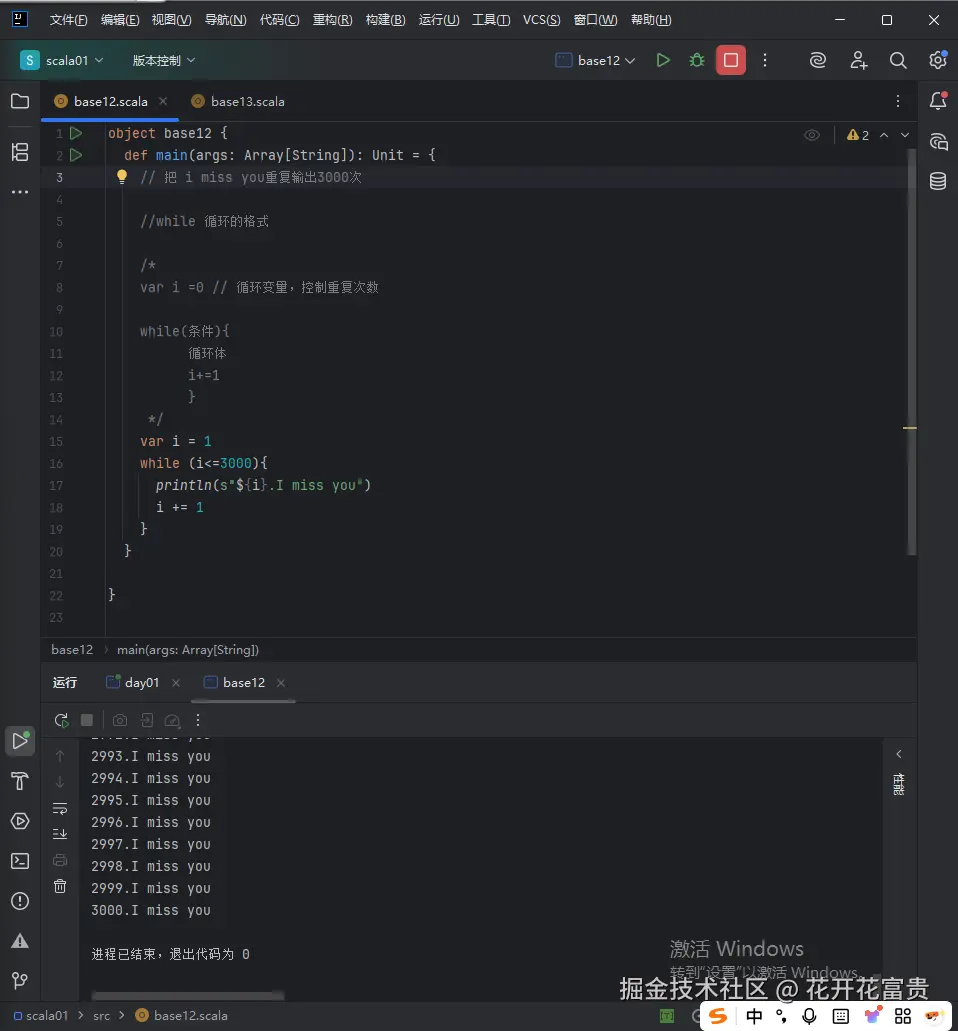Click the yellow light bulb quick-fix

pos(122,176)
